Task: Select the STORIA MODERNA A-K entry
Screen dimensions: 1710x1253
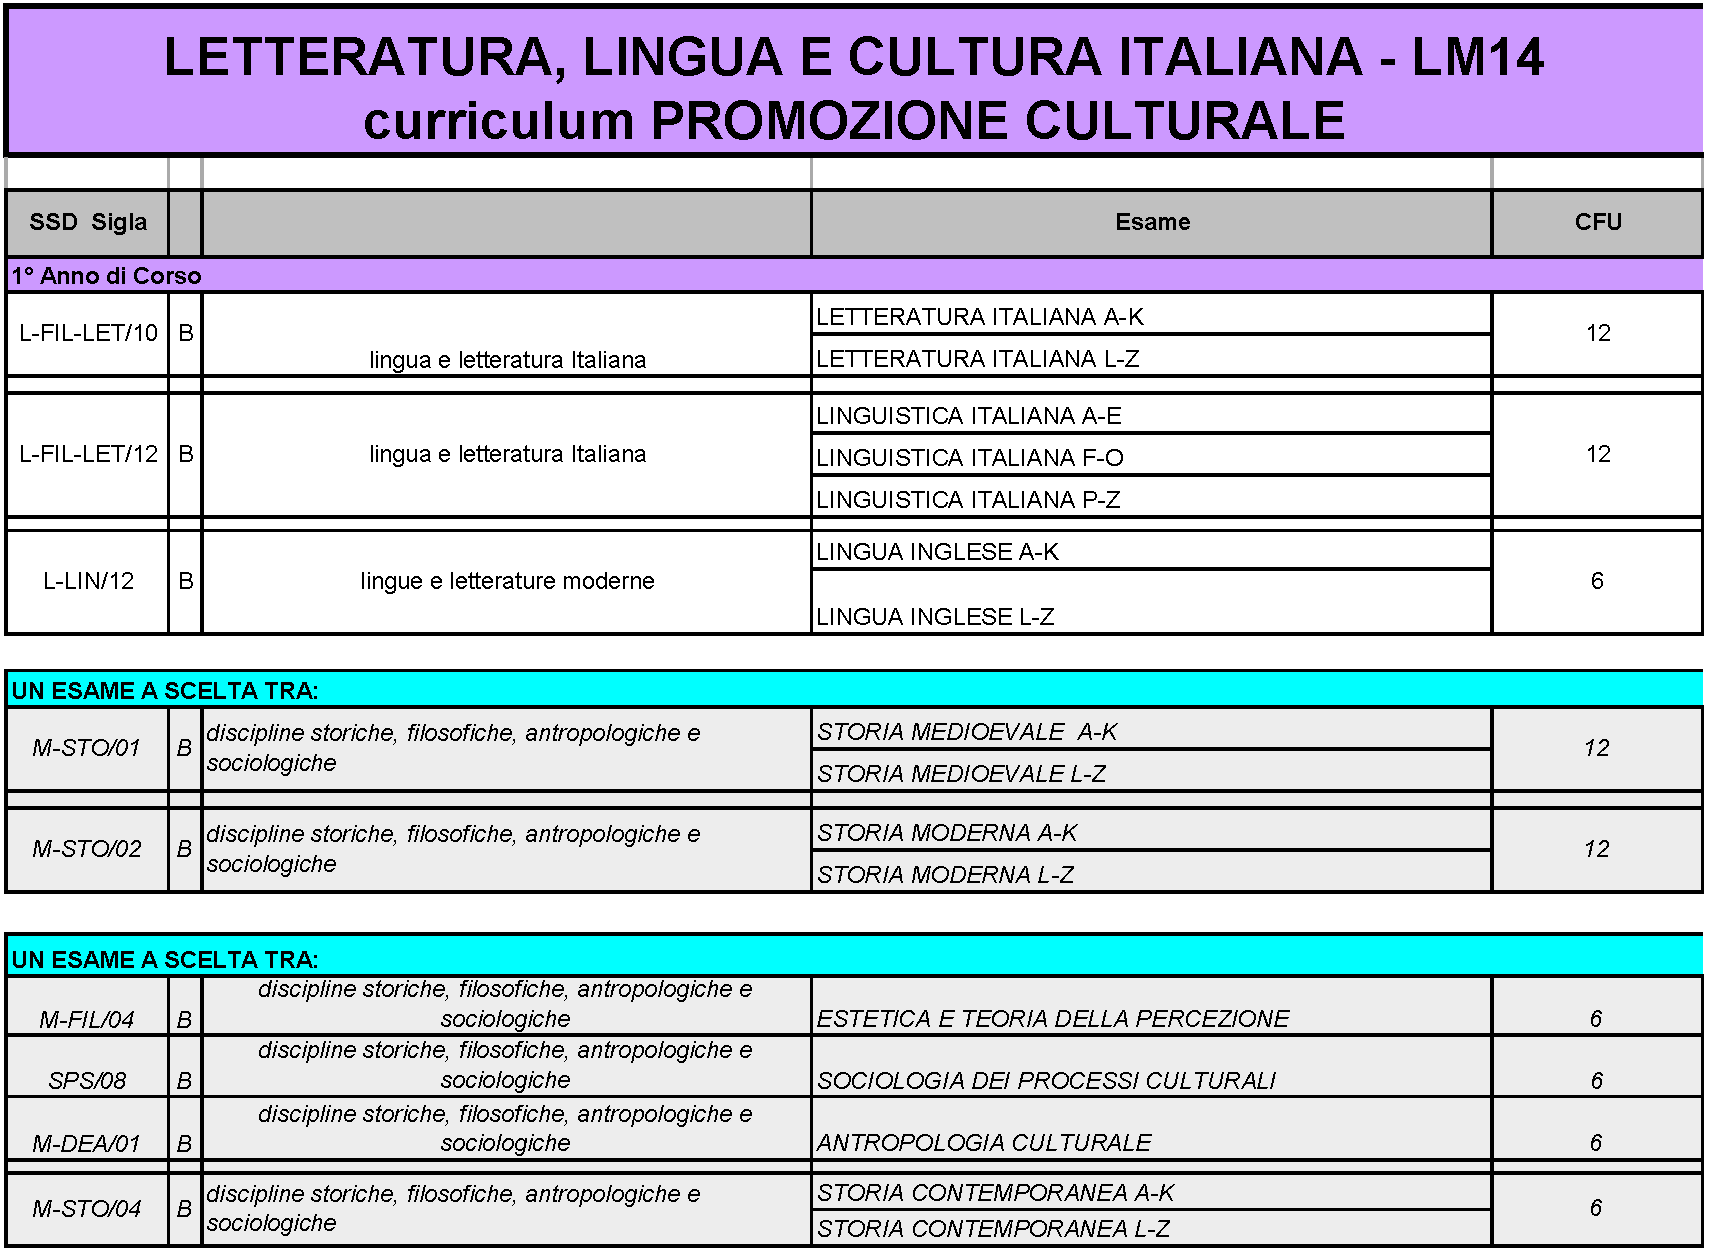Action: point(947,833)
